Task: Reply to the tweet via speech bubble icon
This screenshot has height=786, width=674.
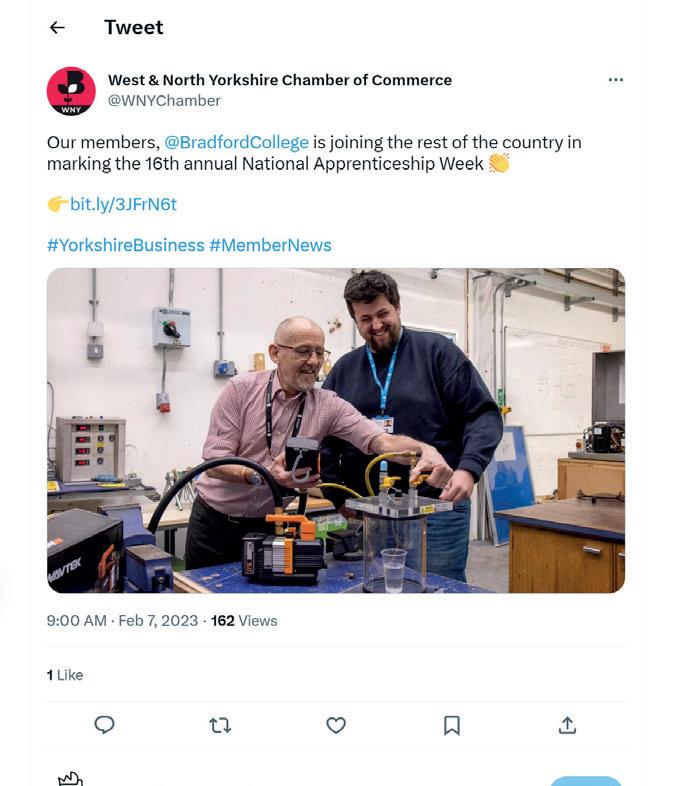Action: point(104,725)
